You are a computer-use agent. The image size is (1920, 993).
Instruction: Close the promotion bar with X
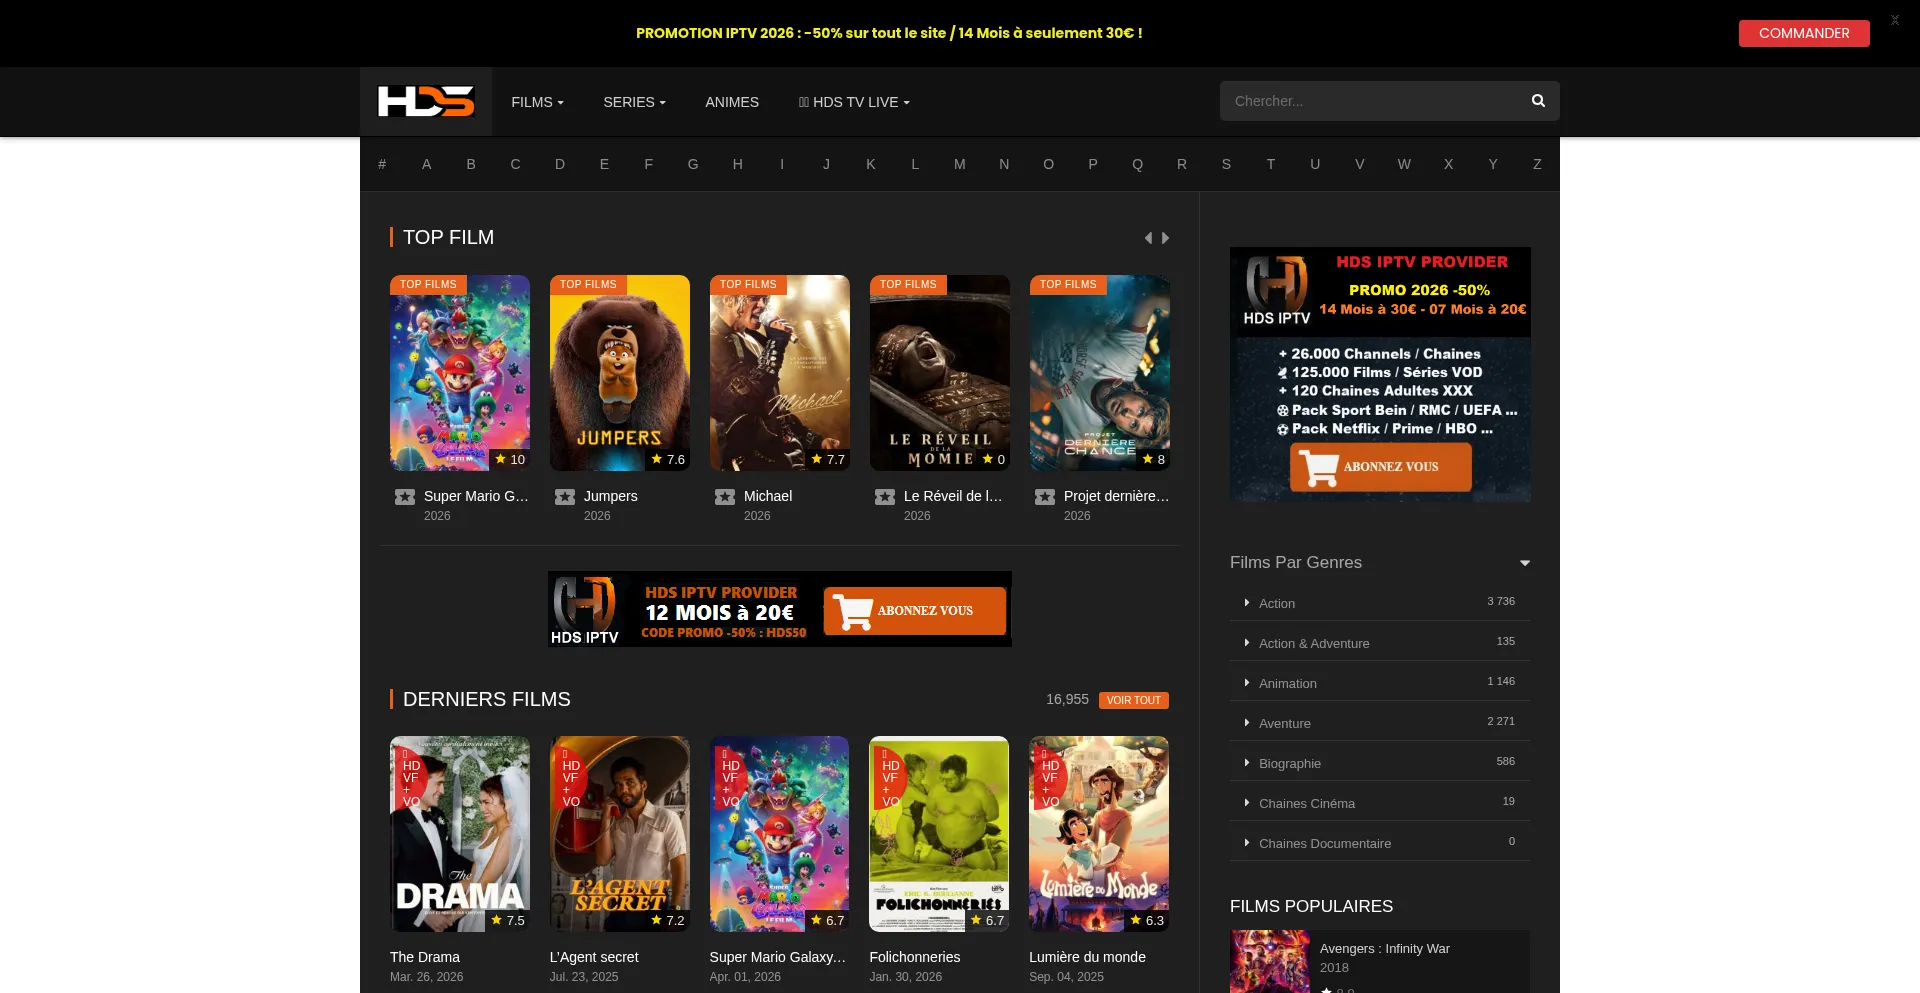[1894, 20]
